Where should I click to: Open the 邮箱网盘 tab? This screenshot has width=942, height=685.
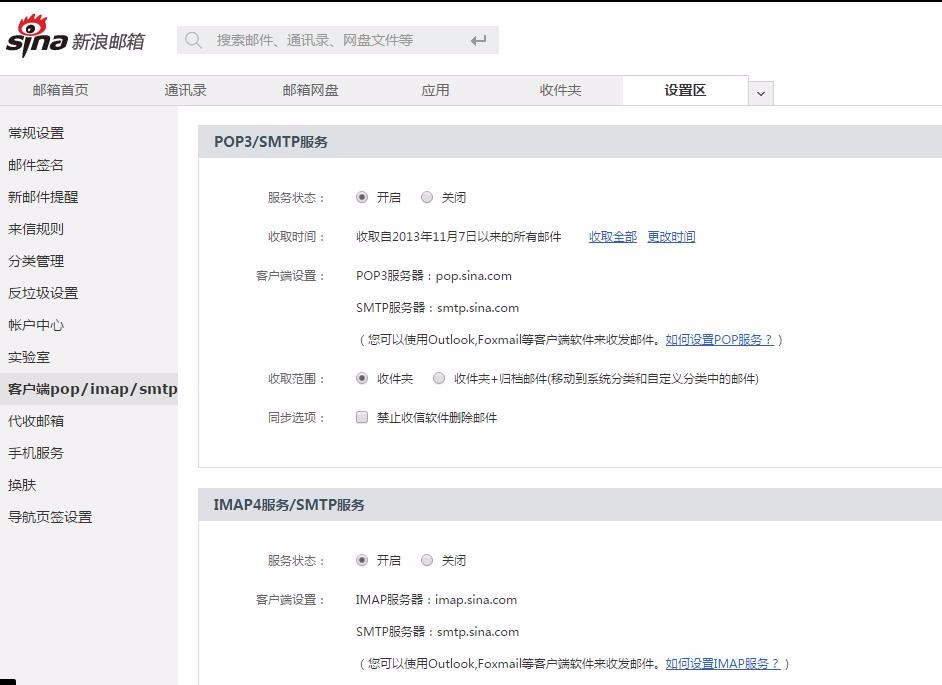[310, 90]
